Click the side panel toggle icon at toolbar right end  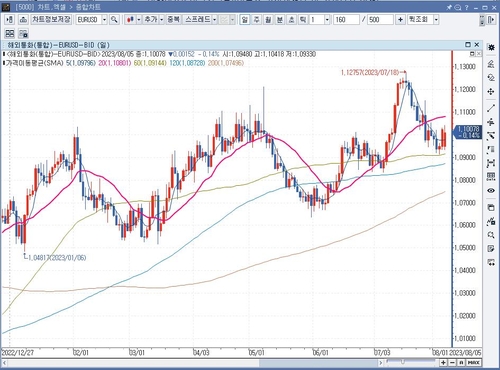point(491,20)
